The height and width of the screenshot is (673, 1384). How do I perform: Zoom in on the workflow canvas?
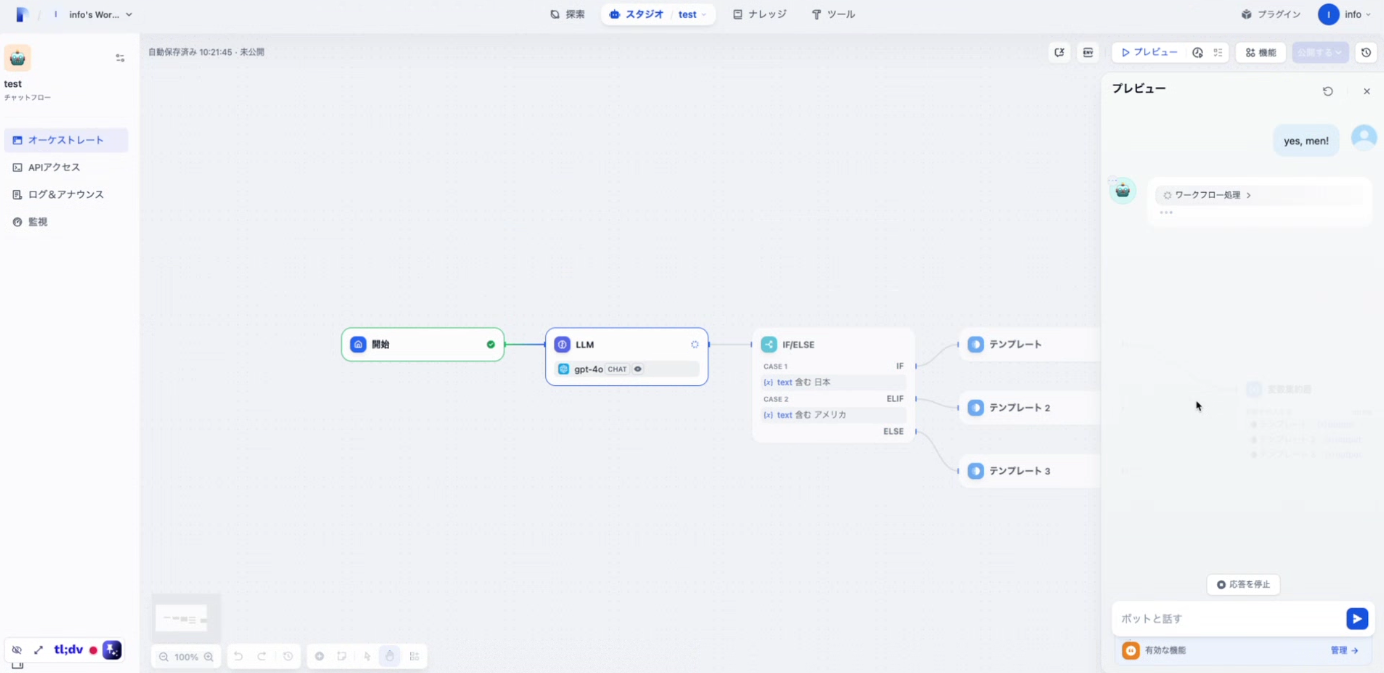209,657
